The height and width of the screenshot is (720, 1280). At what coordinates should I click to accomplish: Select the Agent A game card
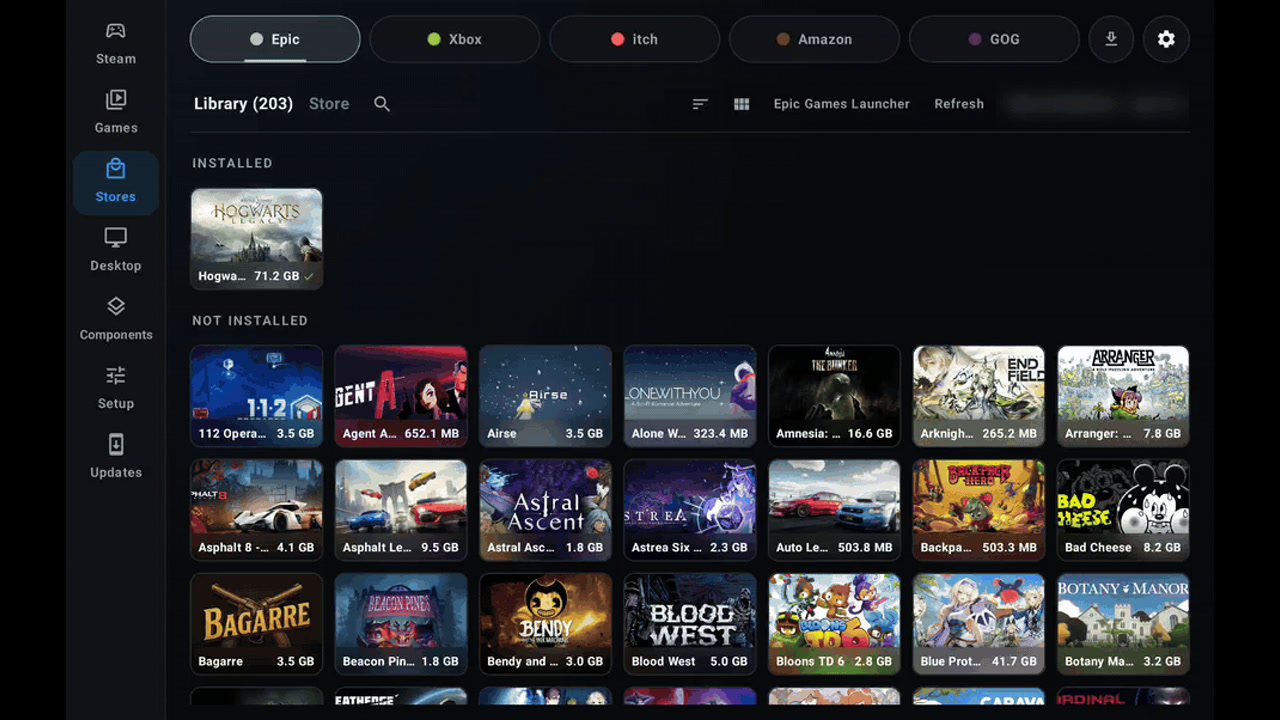click(x=401, y=396)
